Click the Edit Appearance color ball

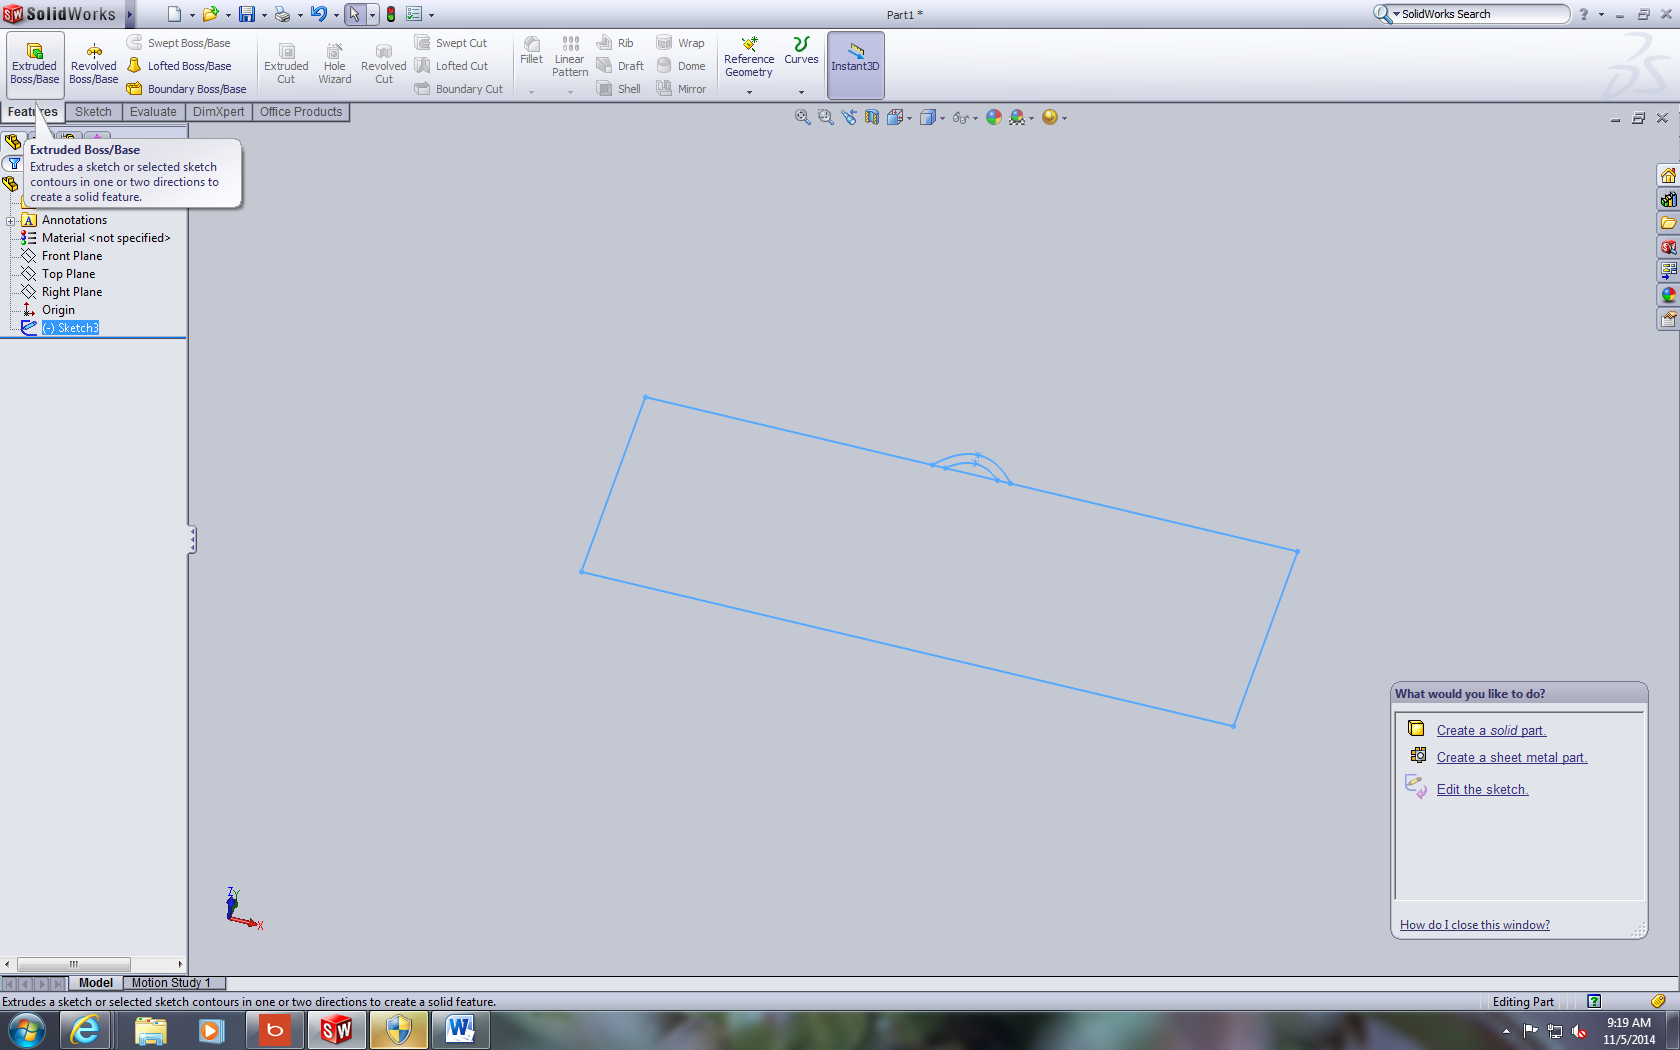click(x=993, y=117)
